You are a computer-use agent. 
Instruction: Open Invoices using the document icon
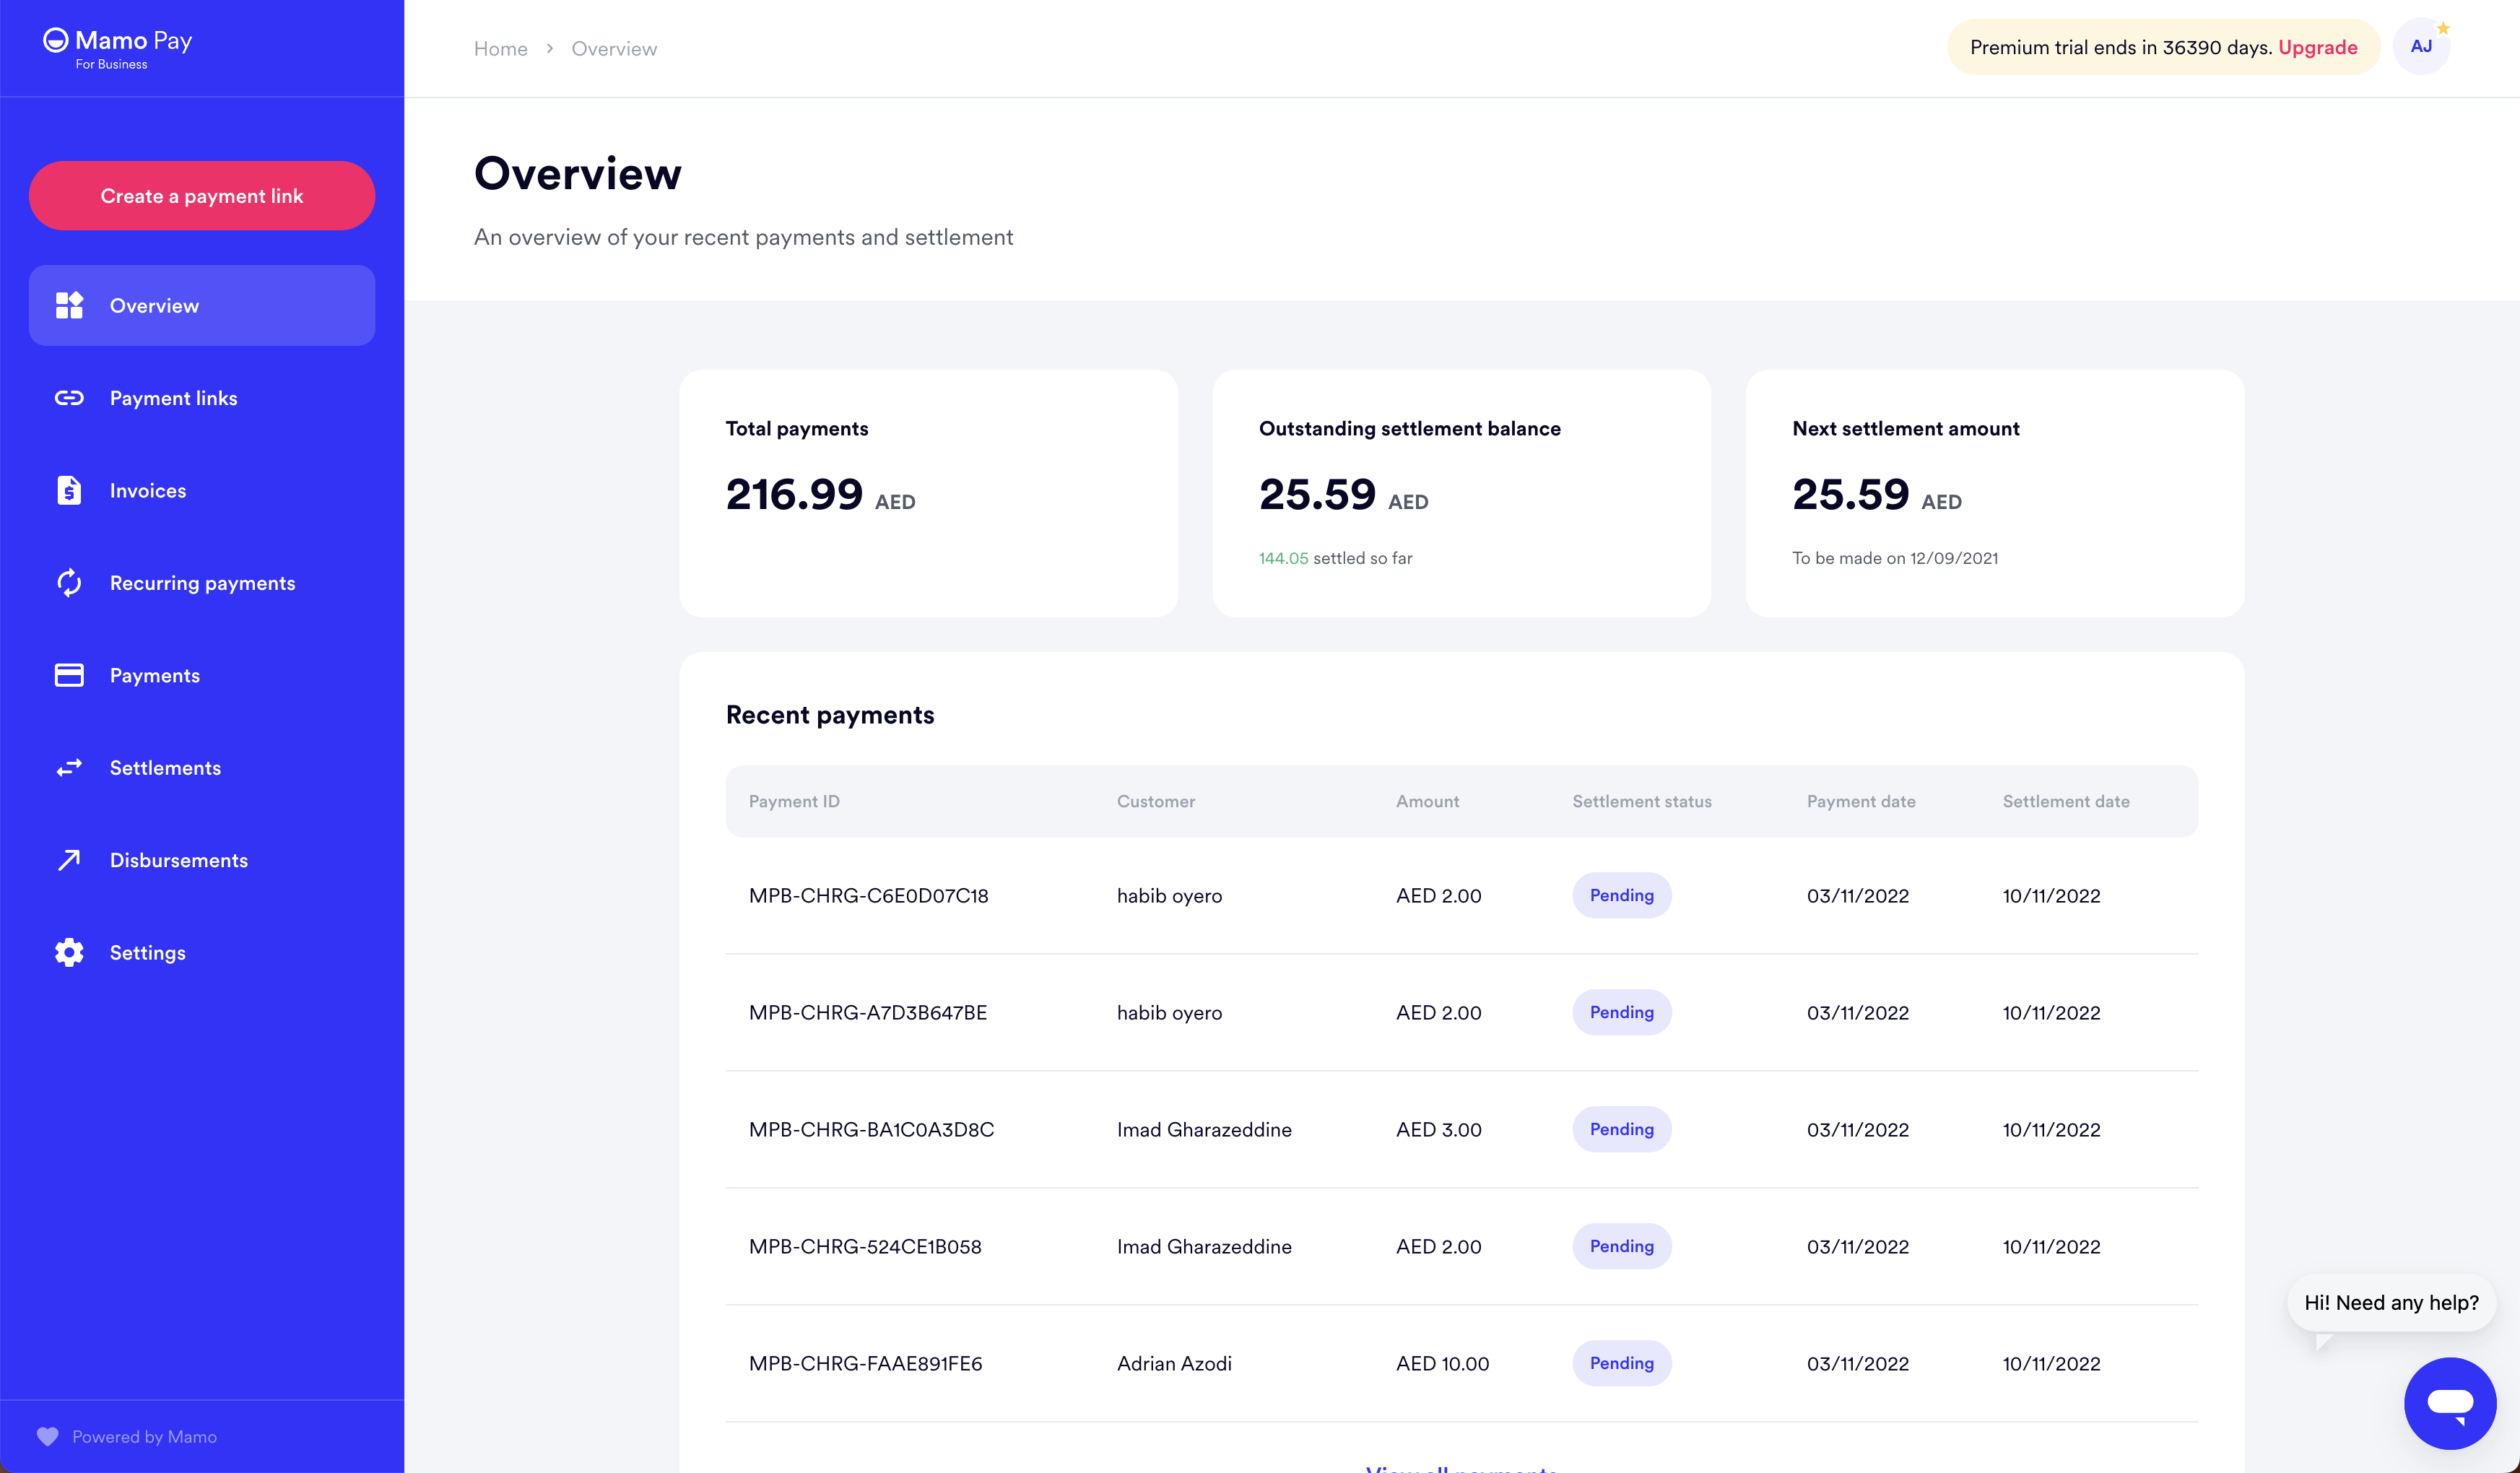(69, 490)
